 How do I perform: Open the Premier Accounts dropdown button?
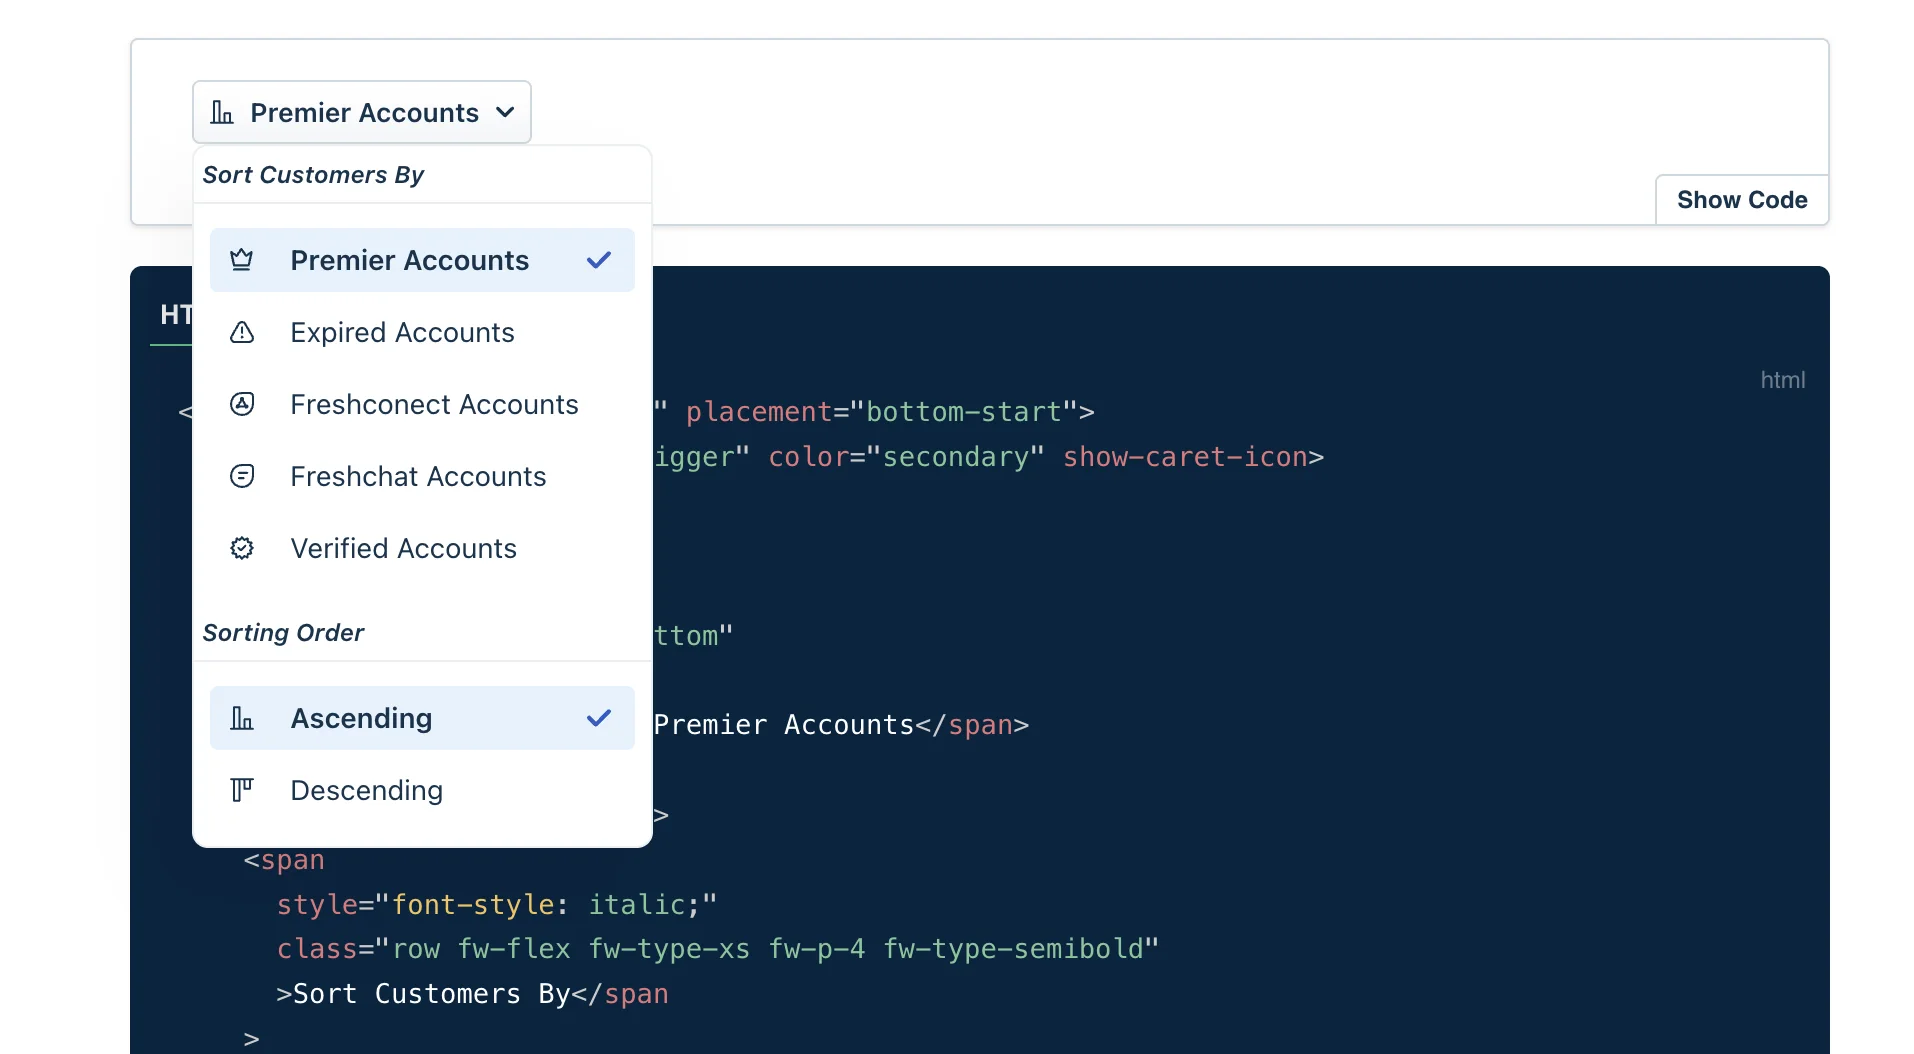361,112
